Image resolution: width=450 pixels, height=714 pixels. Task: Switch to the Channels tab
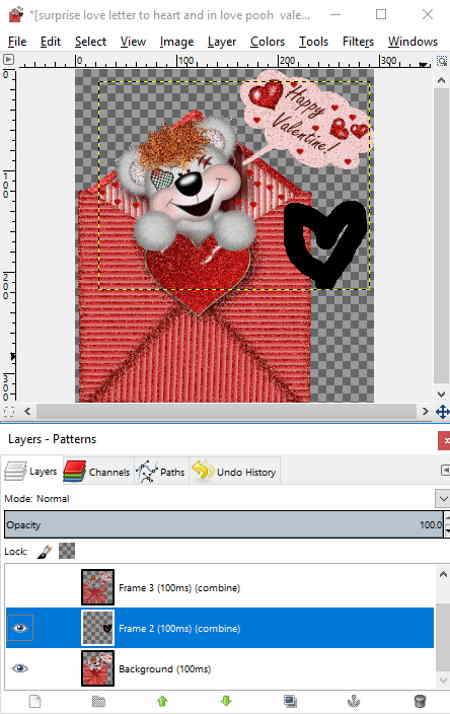point(97,471)
